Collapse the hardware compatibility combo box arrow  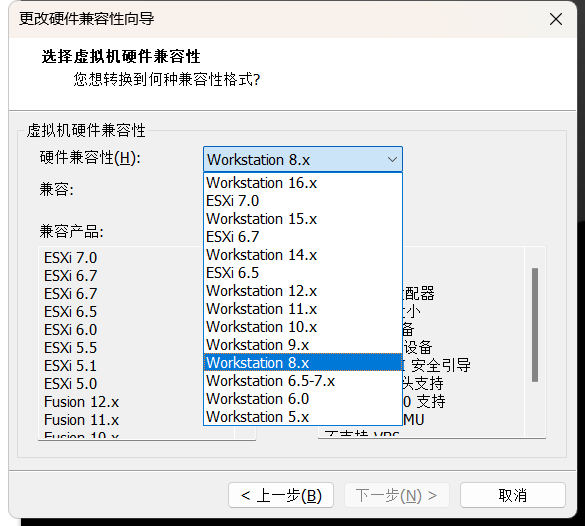tap(392, 160)
